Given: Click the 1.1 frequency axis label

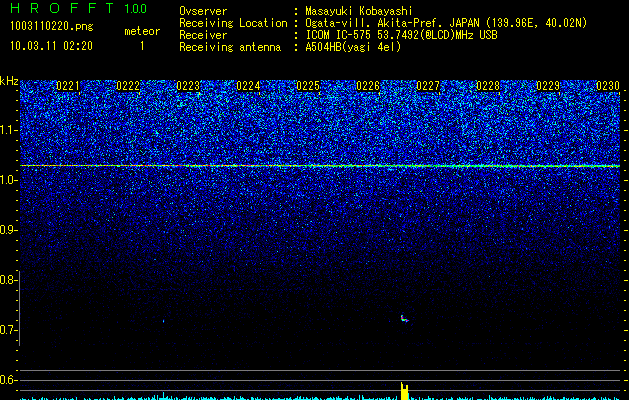Looking at the screenshot, I should tap(7, 130).
